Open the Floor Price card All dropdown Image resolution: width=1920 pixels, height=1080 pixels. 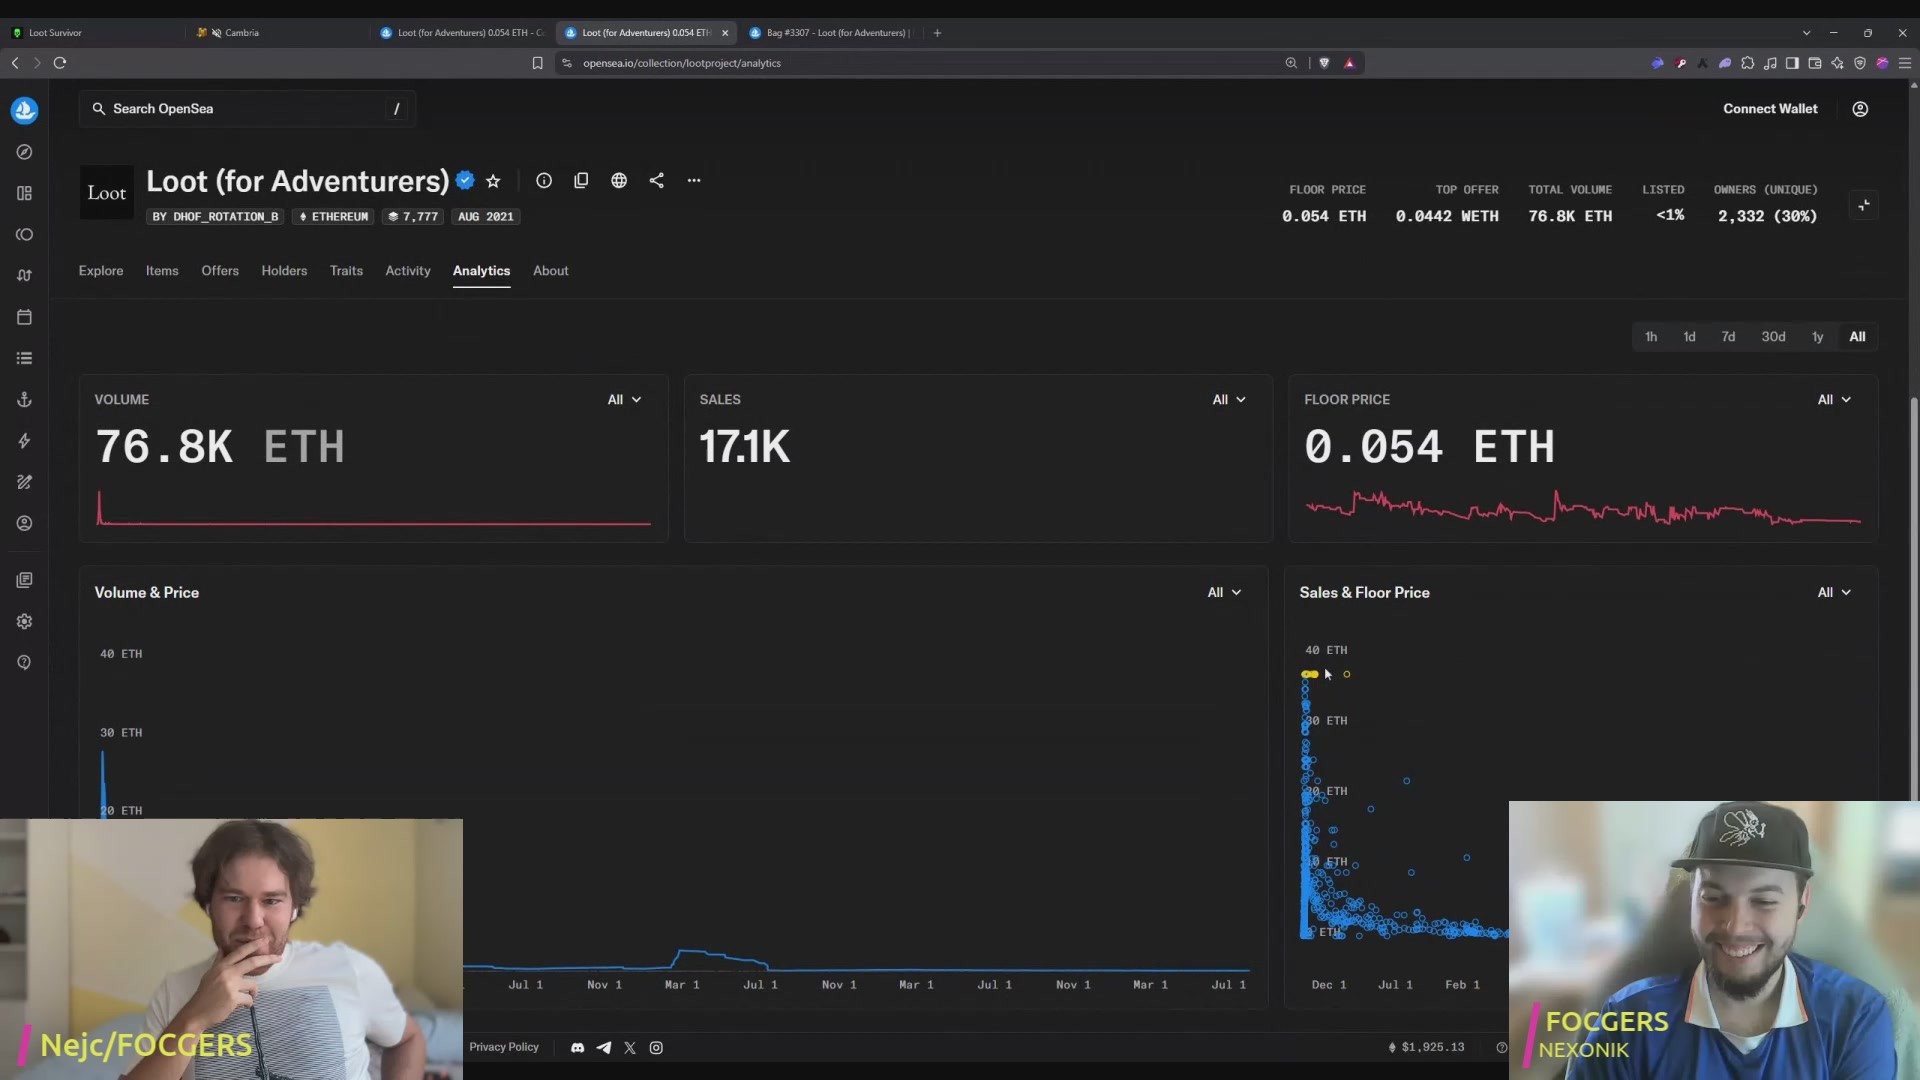pyautogui.click(x=1834, y=400)
